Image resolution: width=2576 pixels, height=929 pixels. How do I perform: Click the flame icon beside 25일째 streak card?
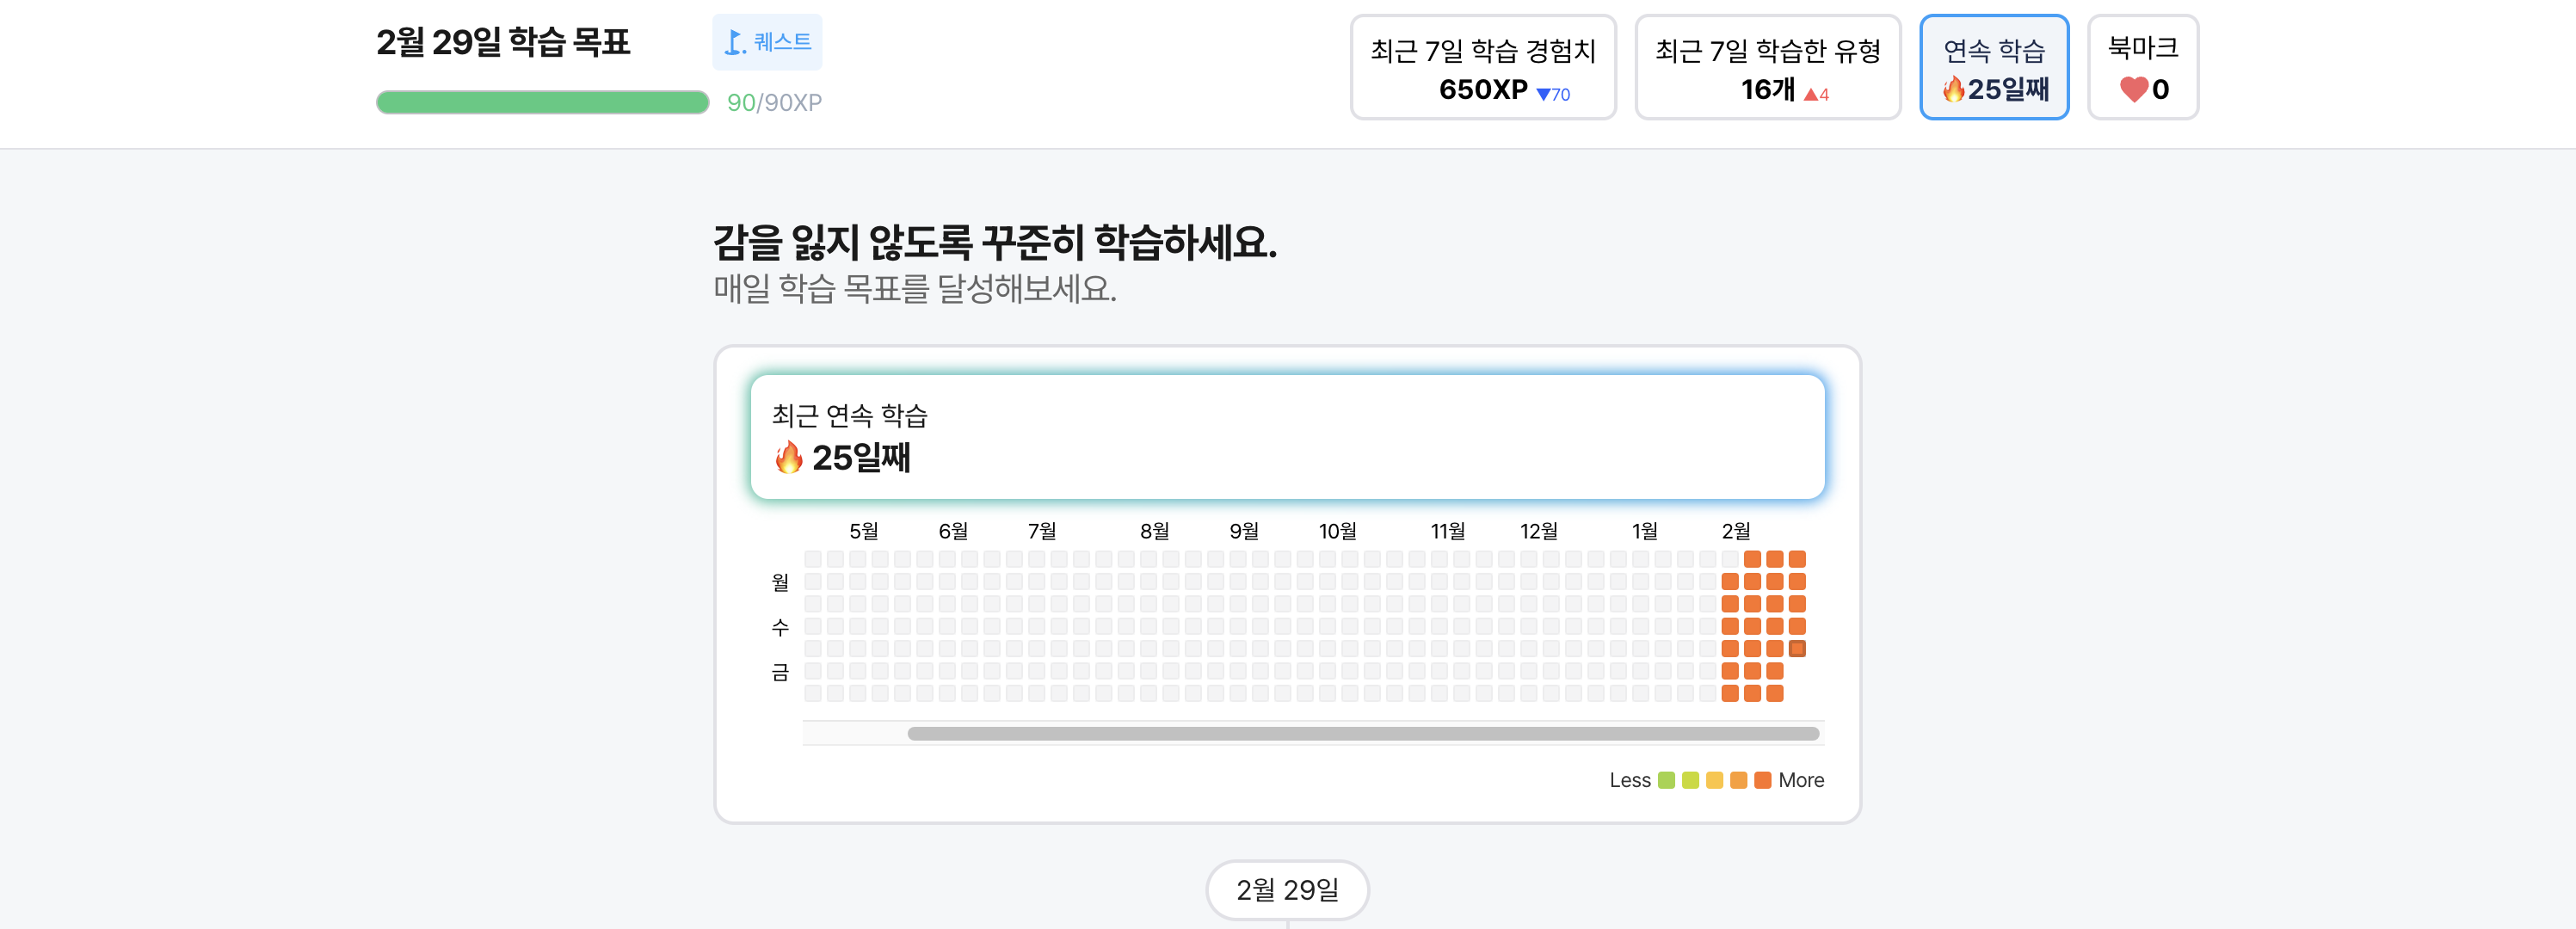pos(789,458)
